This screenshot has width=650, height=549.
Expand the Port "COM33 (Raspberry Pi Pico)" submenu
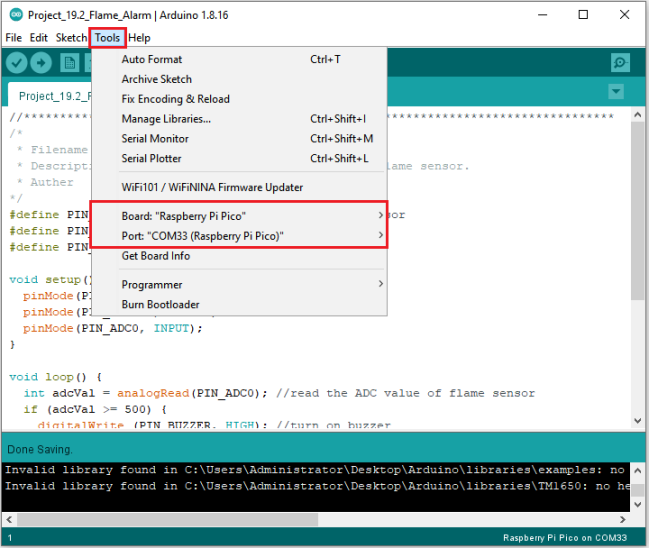coord(239,236)
